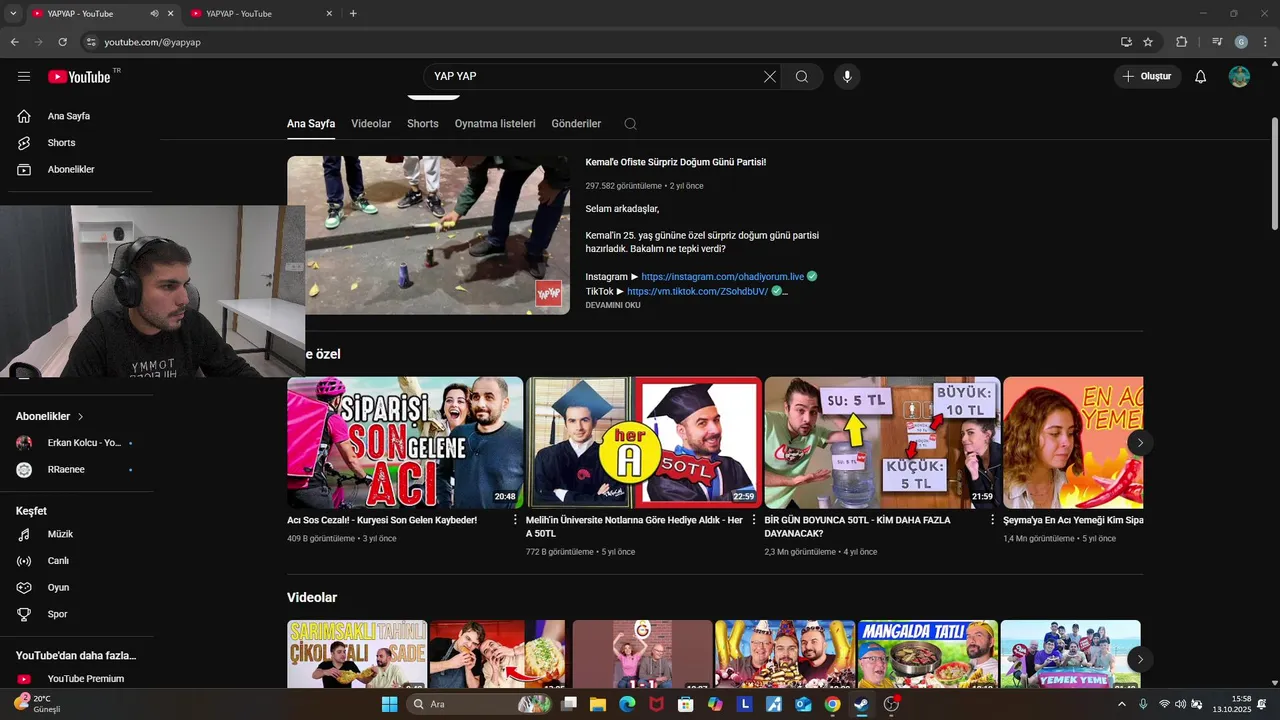Open the Windows Start menu

389,704
